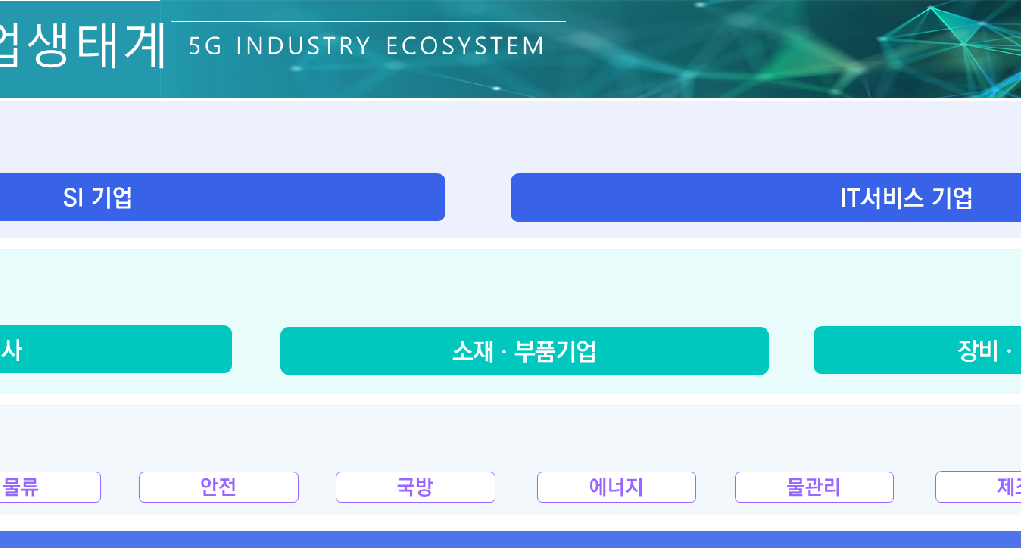
Task: Click the empty lavender area above SI 기업
Action: coord(221,137)
